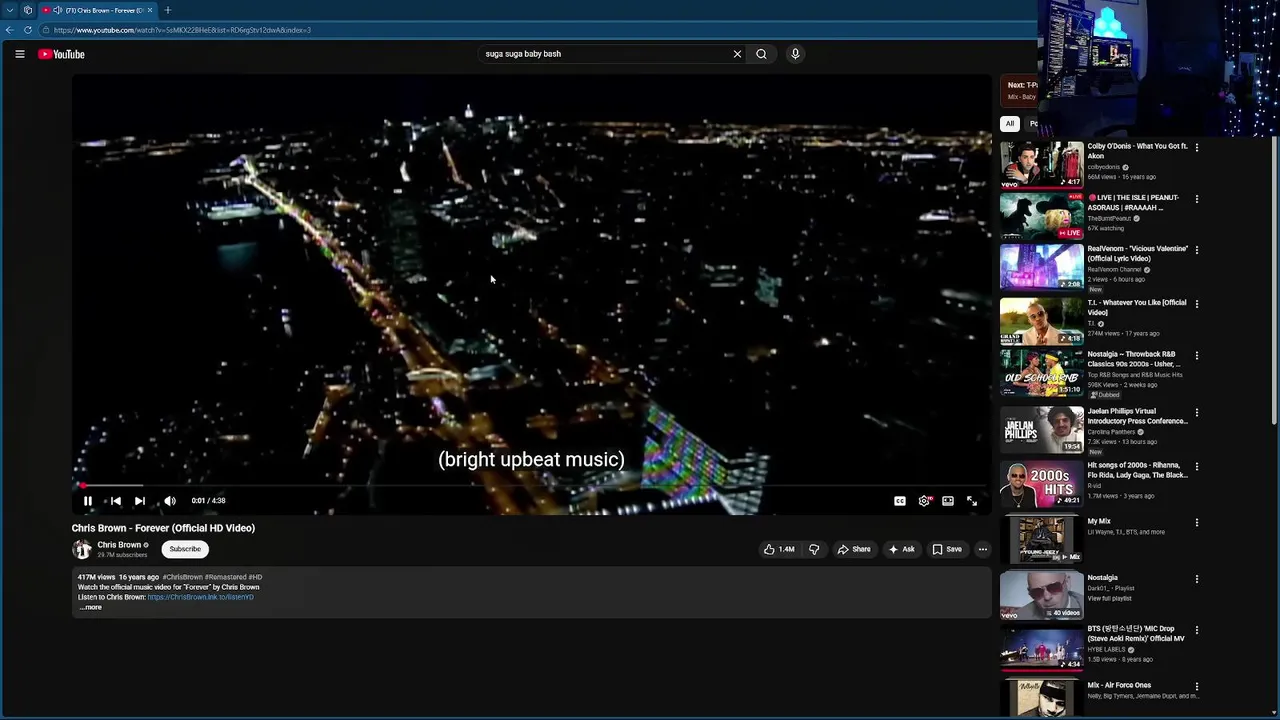
Task: Open options for Nostalgia Throwback R&B video
Action: click(1197, 356)
